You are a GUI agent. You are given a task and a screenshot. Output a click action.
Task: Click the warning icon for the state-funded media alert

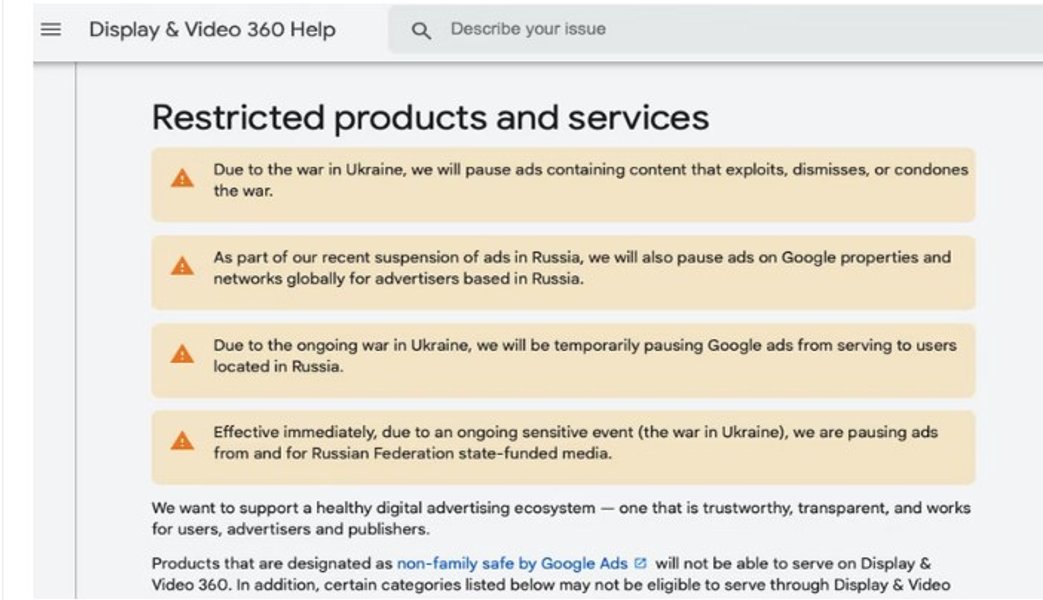181,442
